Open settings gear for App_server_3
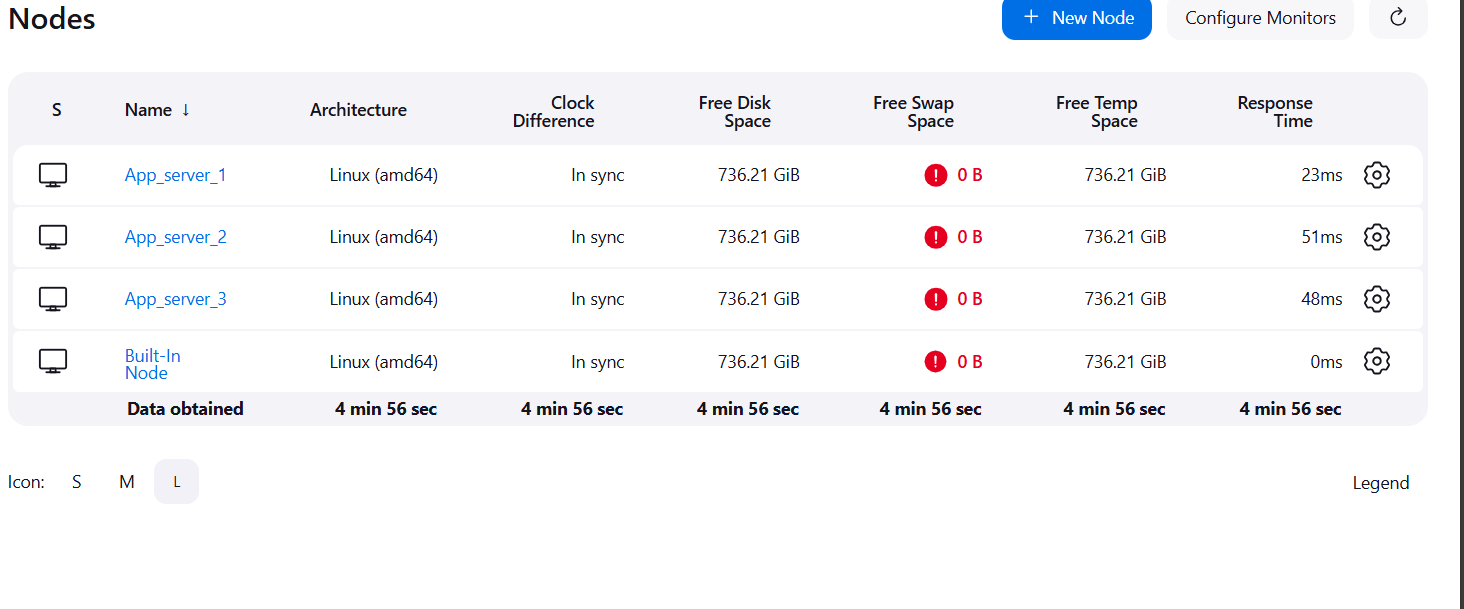Image resolution: width=1464 pixels, height=609 pixels. click(1377, 299)
